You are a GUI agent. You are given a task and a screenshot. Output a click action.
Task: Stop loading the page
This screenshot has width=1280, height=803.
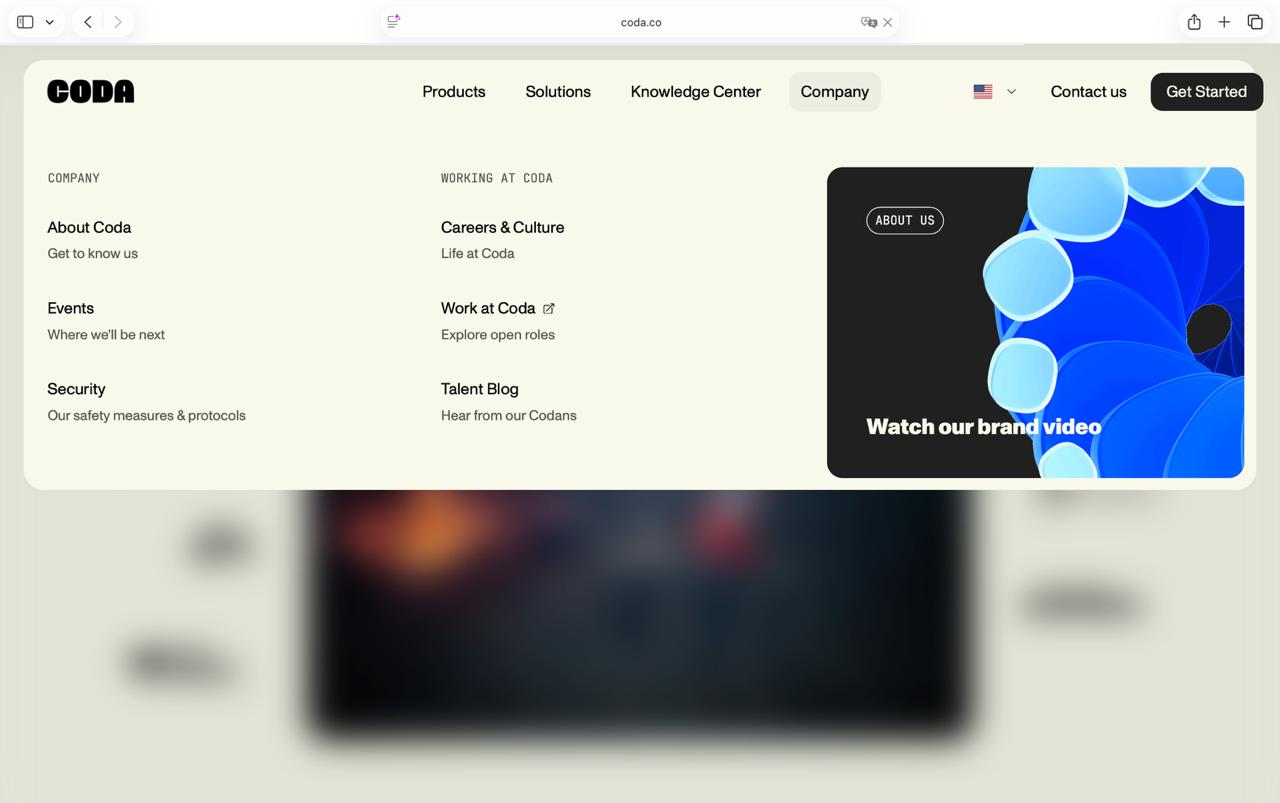888,22
